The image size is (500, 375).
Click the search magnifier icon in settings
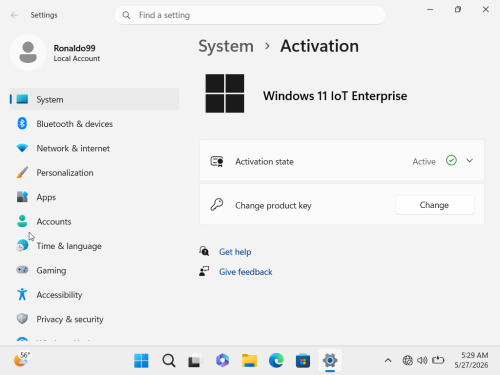click(126, 15)
